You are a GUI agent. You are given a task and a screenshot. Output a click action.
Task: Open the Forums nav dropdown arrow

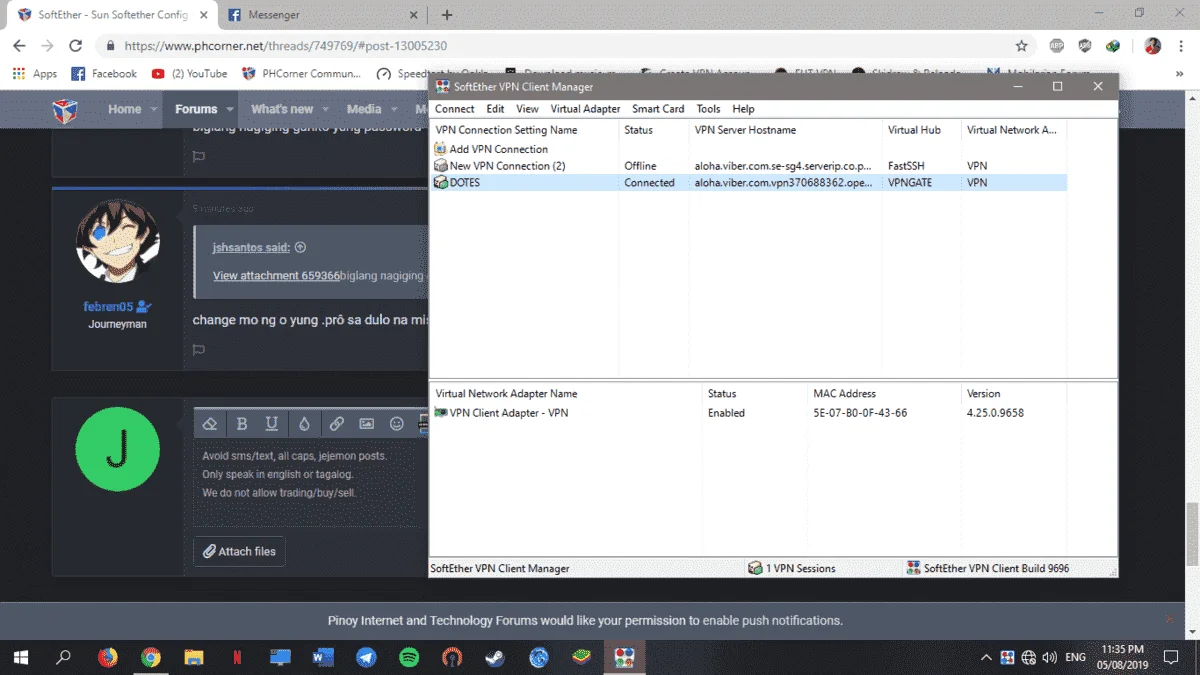click(x=230, y=109)
